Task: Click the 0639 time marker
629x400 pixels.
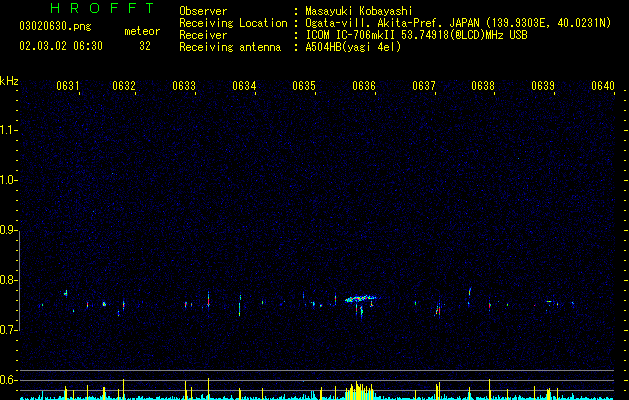Action: pyautogui.click(x=543, y=86)
